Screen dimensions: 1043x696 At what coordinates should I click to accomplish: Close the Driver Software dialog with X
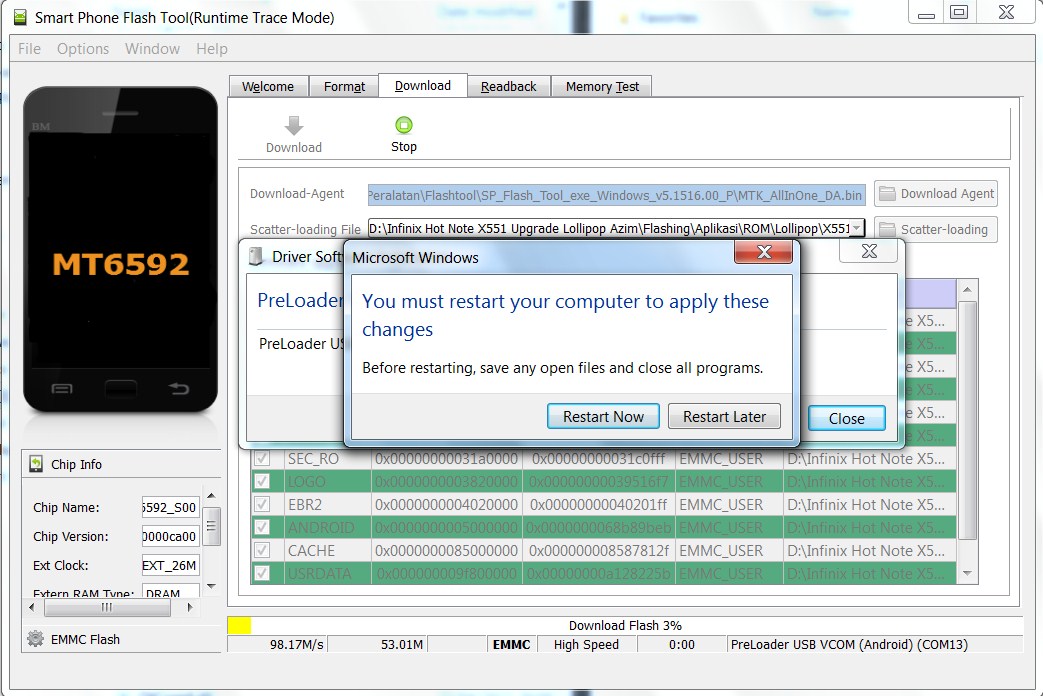(x=869, y=252)
